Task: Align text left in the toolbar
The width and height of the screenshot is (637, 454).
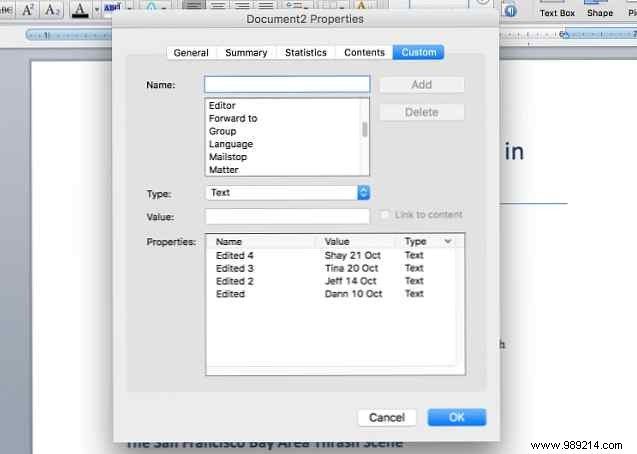Action: pos(194,5)
